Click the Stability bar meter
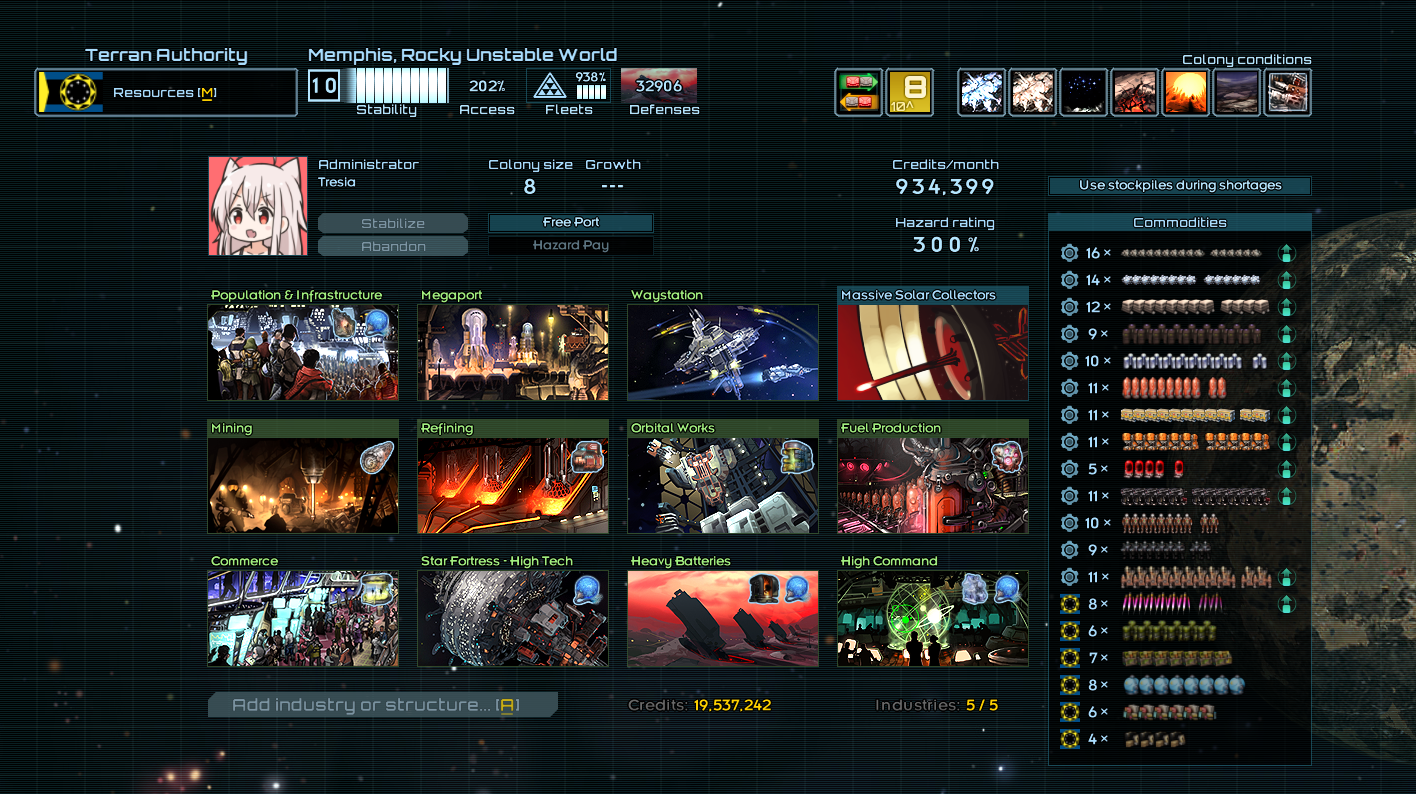The width and height of the screenshot is (1416, 794). click(x=402, y=86)
